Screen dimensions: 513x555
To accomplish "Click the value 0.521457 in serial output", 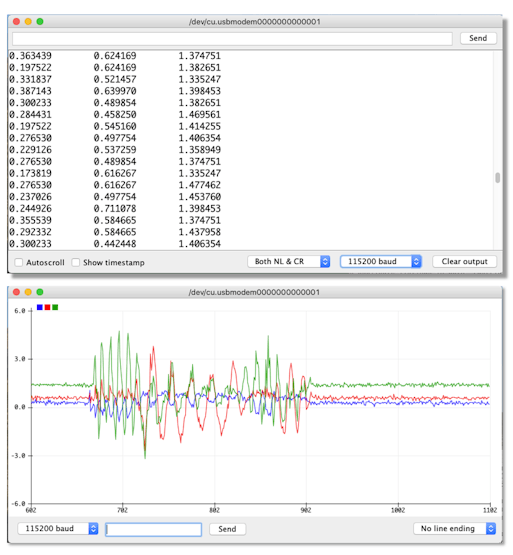I will coord(115,79).
